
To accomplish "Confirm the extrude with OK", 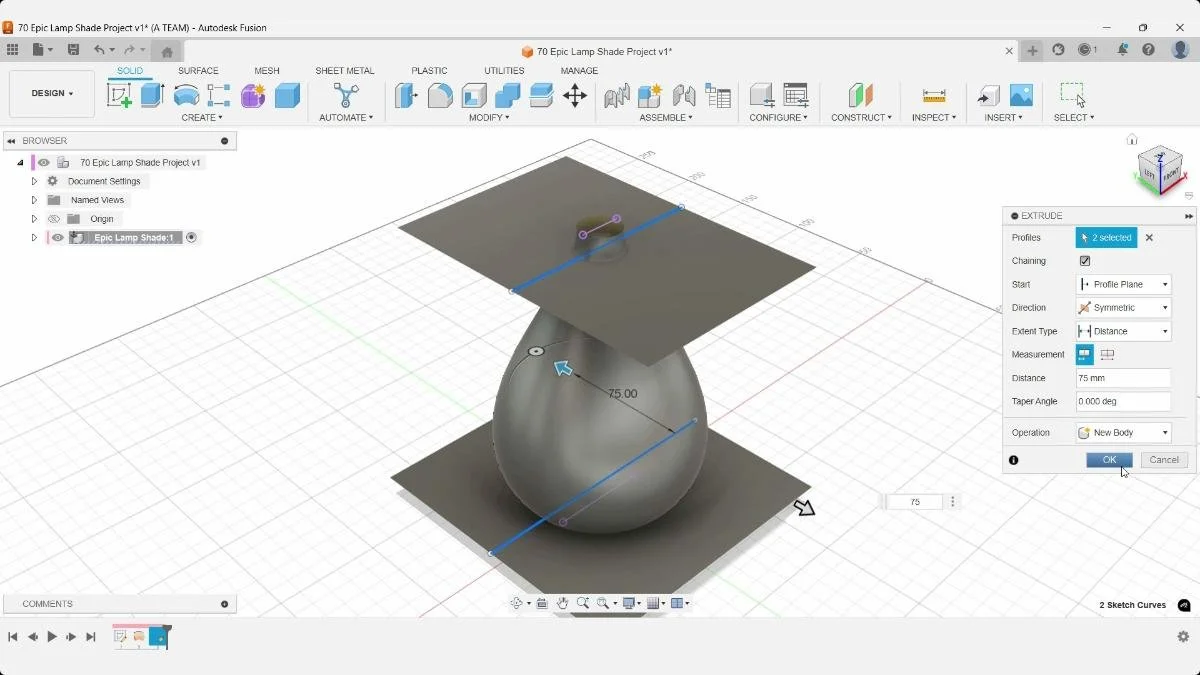I will tap(1109, 460).
